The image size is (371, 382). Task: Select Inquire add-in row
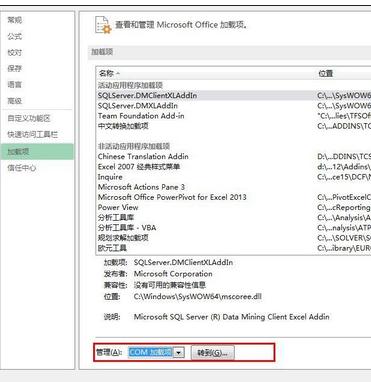(x=233, y=177)
